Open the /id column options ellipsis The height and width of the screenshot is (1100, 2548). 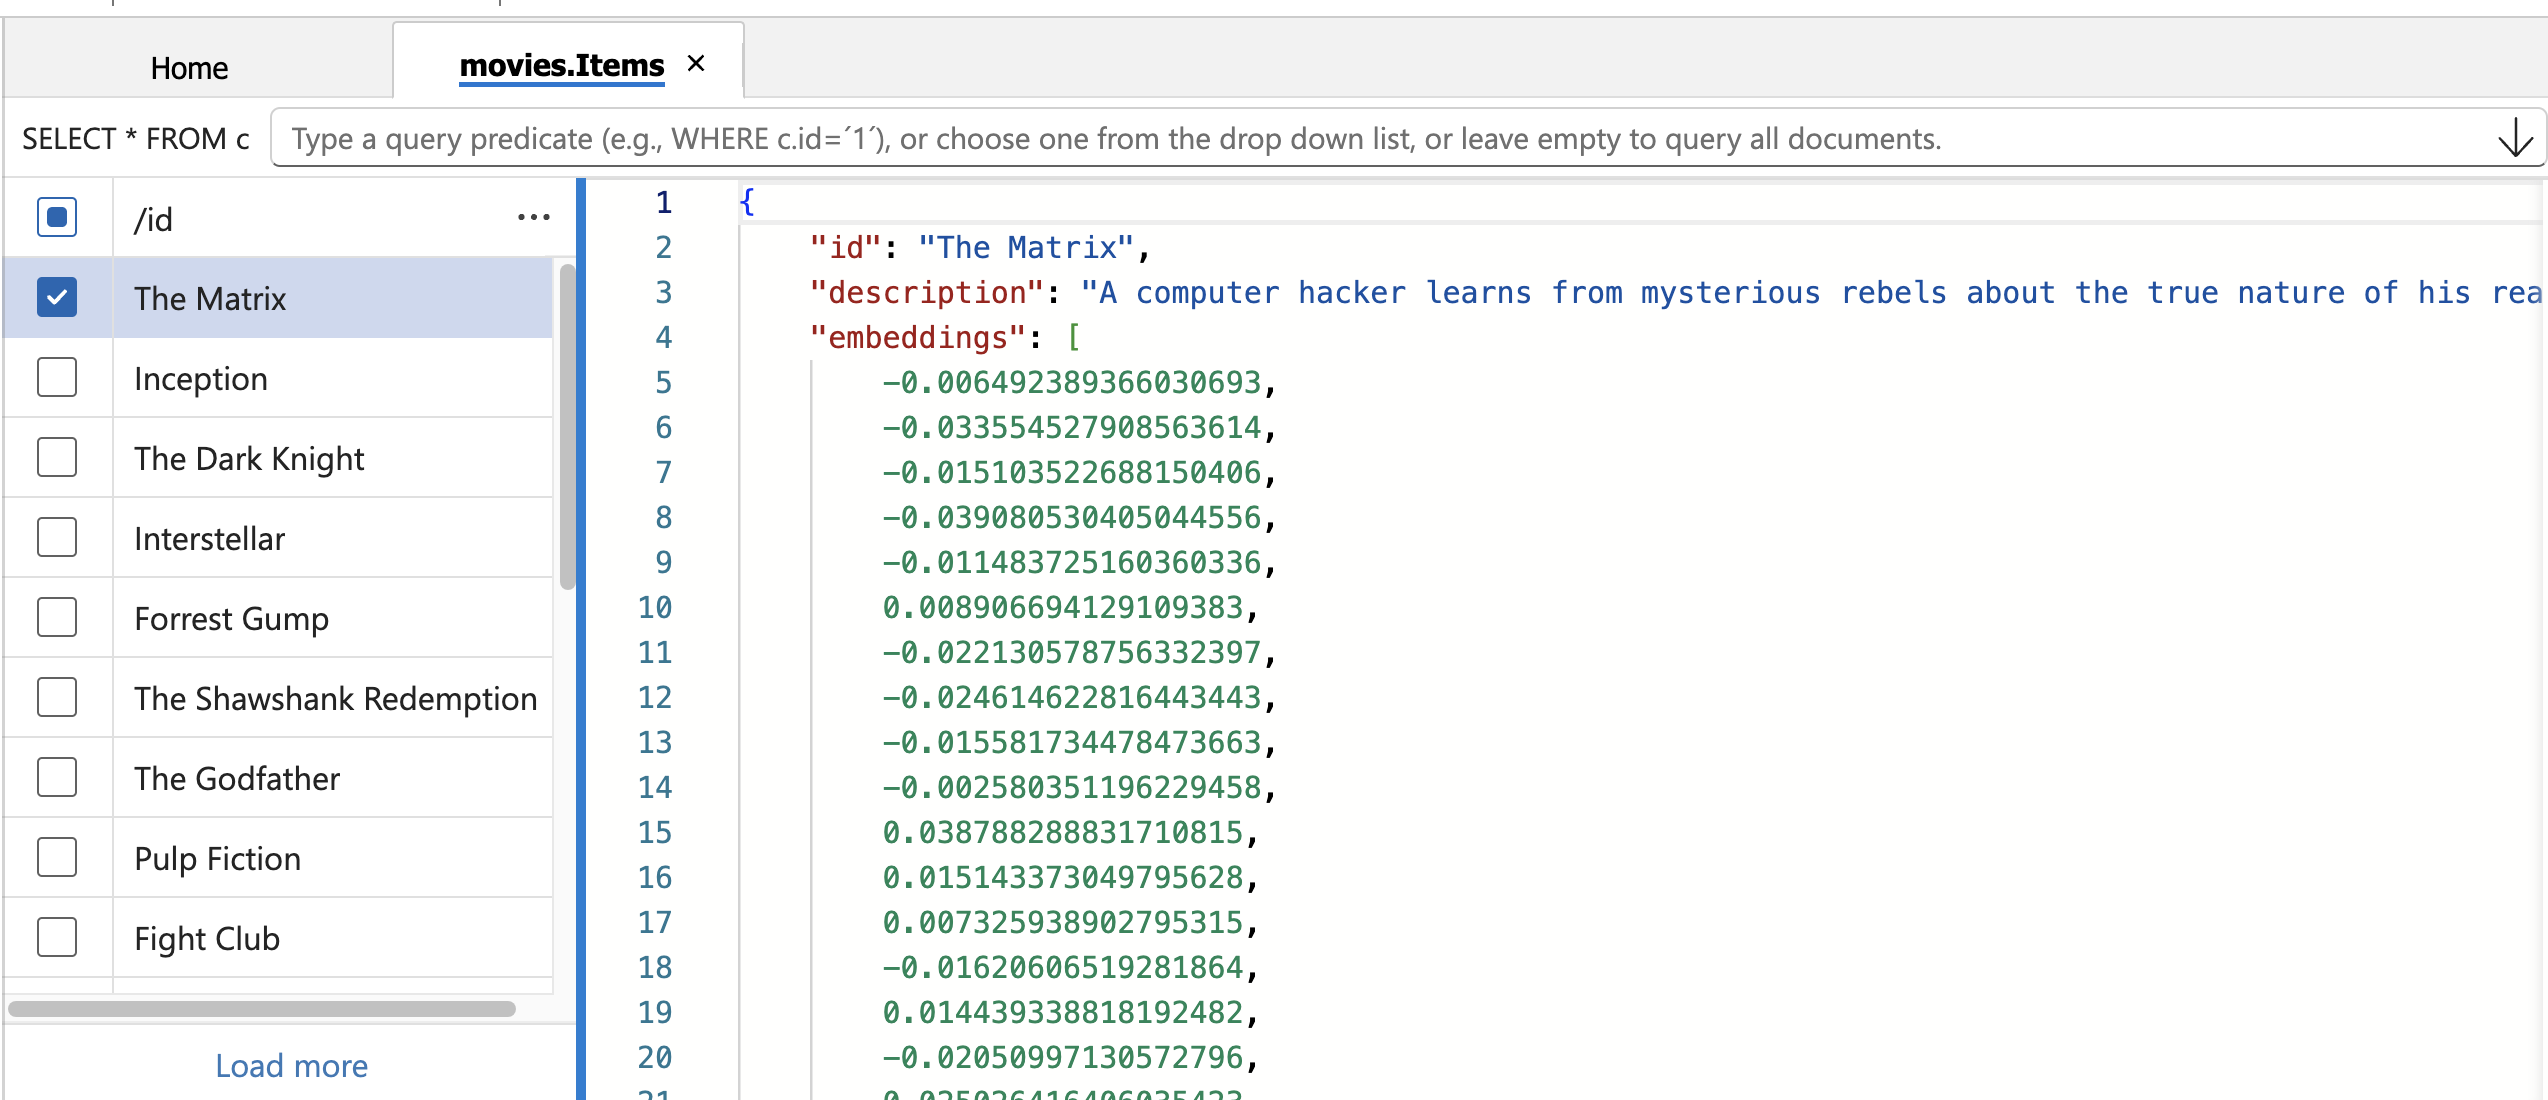pos(533,218)
